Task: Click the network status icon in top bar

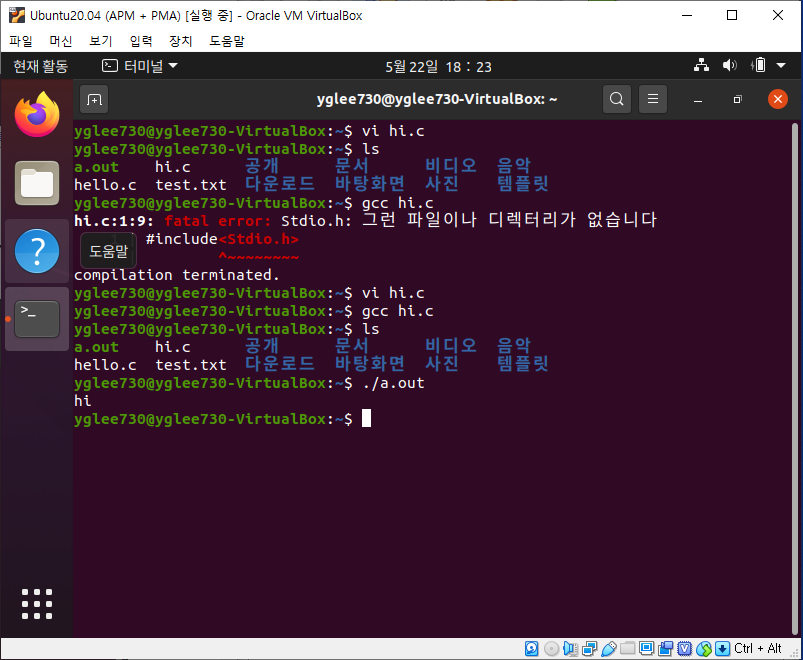Action: [x=701, y=66]
